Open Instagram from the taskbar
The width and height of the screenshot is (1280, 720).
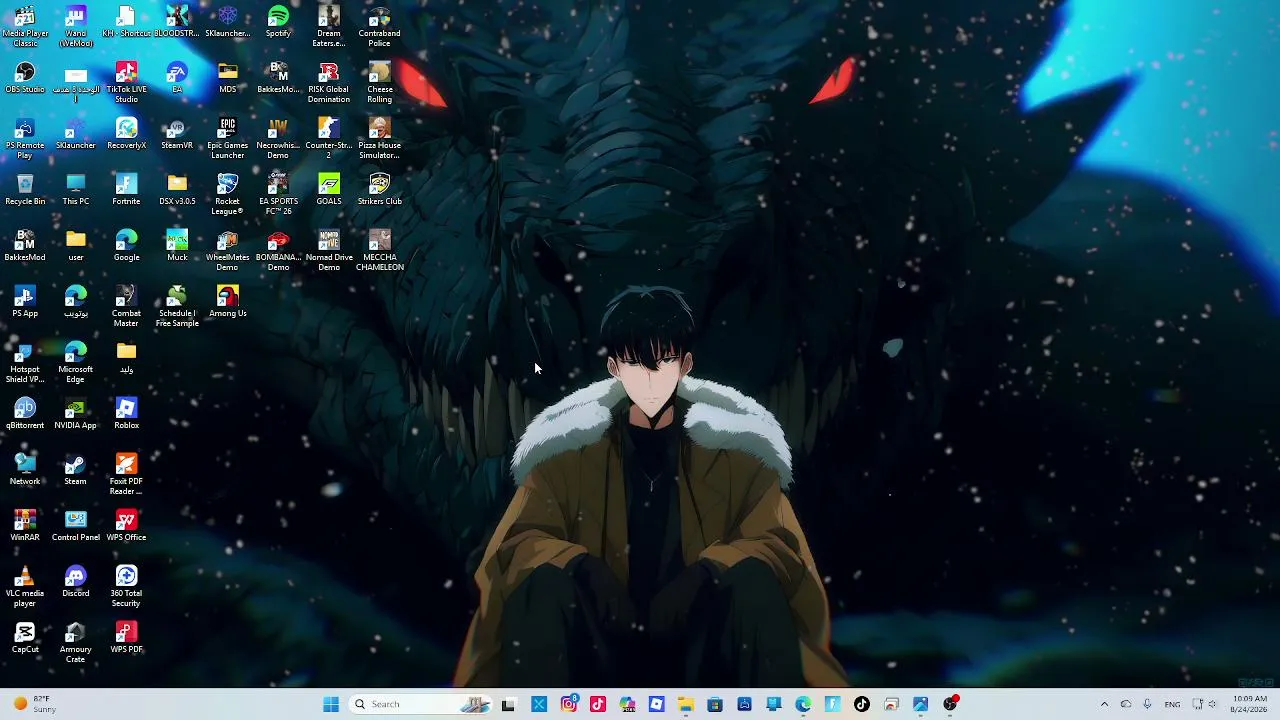click(x=568, y=704)
